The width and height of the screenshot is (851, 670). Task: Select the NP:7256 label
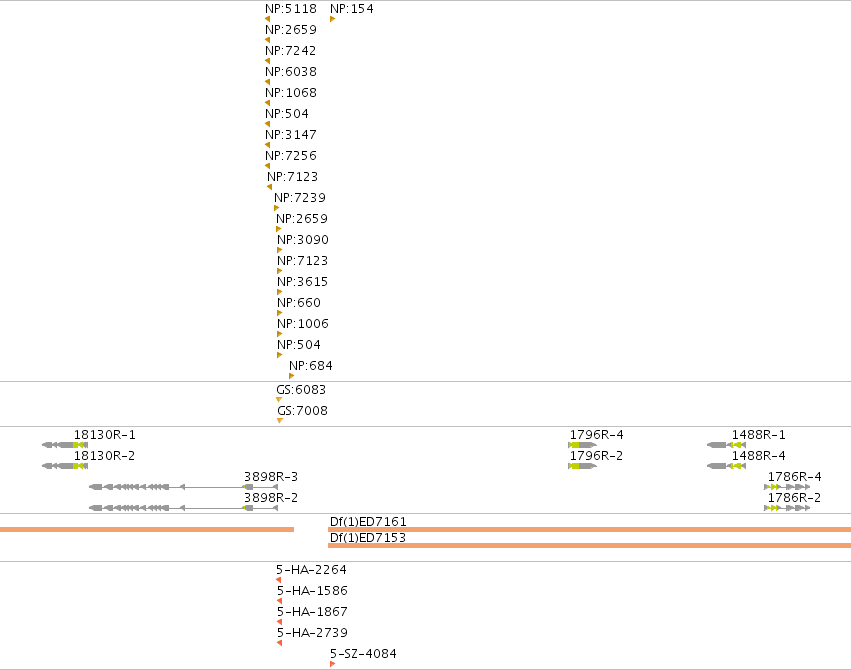tap(291, 156)
